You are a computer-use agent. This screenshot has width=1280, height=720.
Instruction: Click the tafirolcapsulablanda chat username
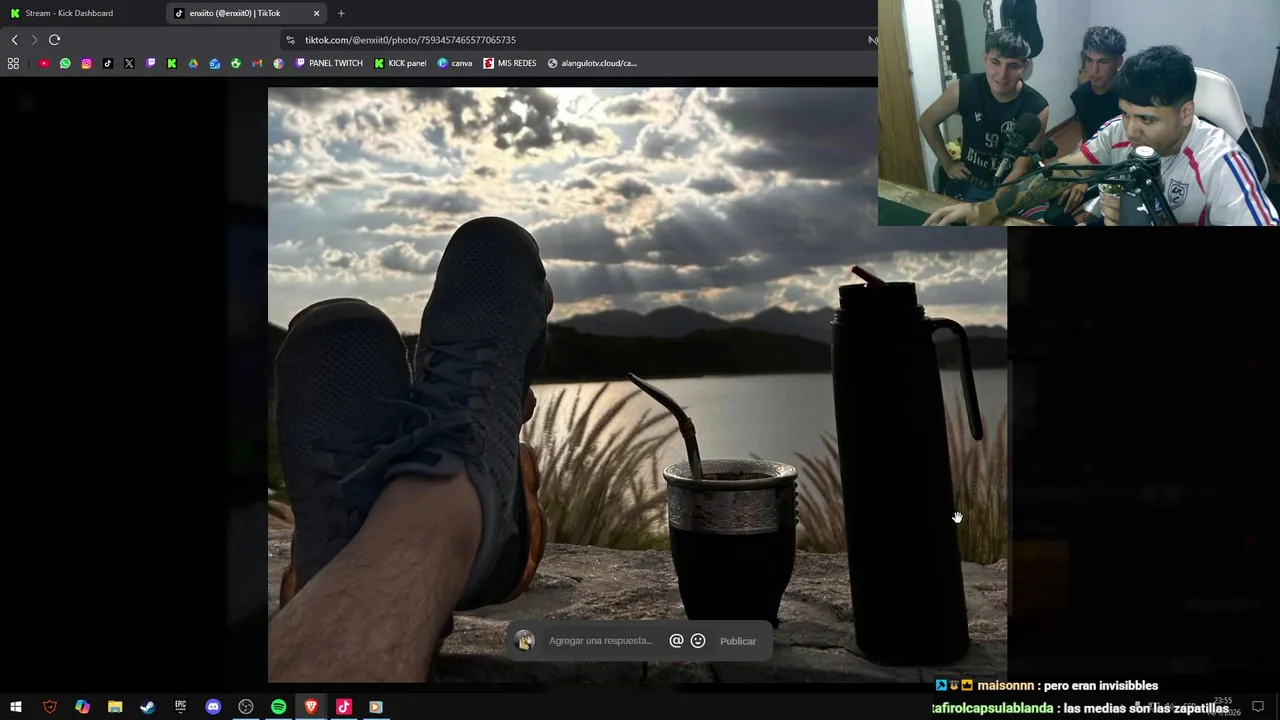pos(993,708)
